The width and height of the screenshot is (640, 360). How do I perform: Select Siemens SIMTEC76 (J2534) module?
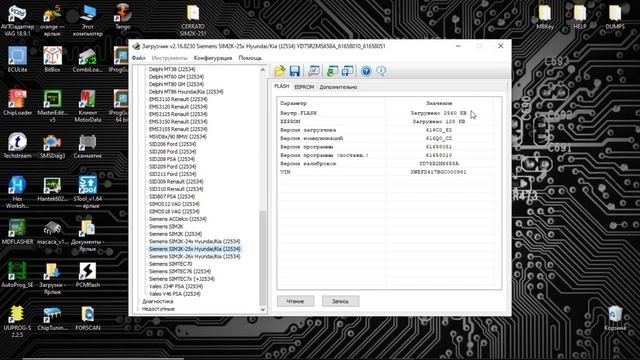tap(180, 271)
